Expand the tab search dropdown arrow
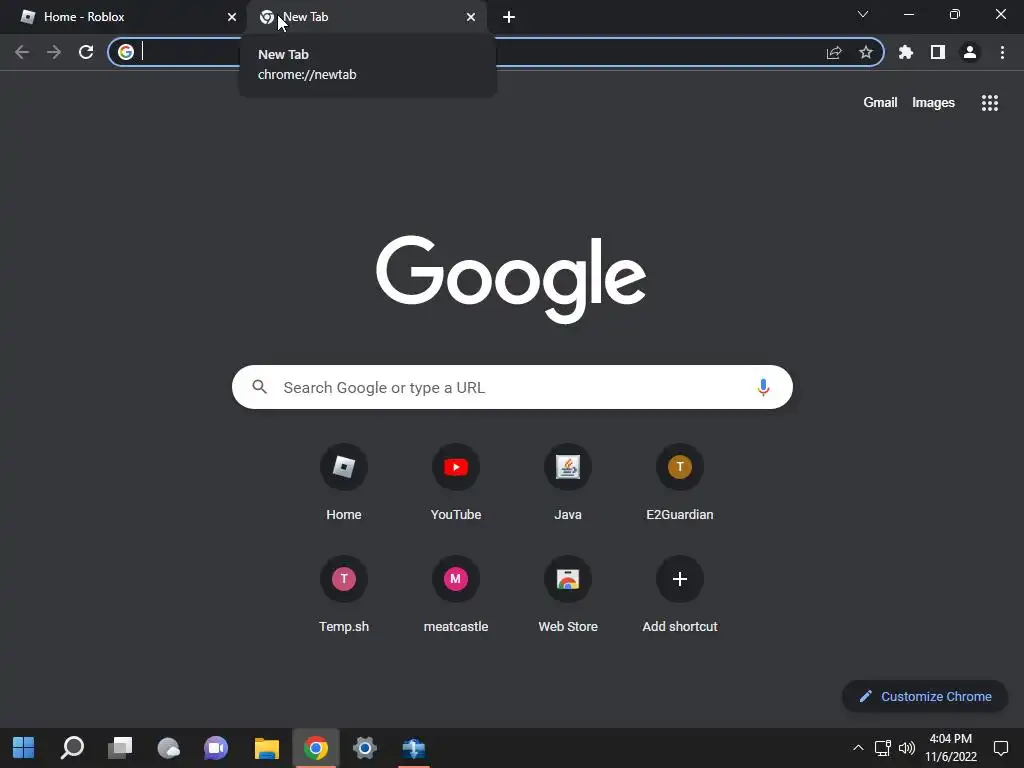Screen dimensions: 1024x768 click(863, 14)
